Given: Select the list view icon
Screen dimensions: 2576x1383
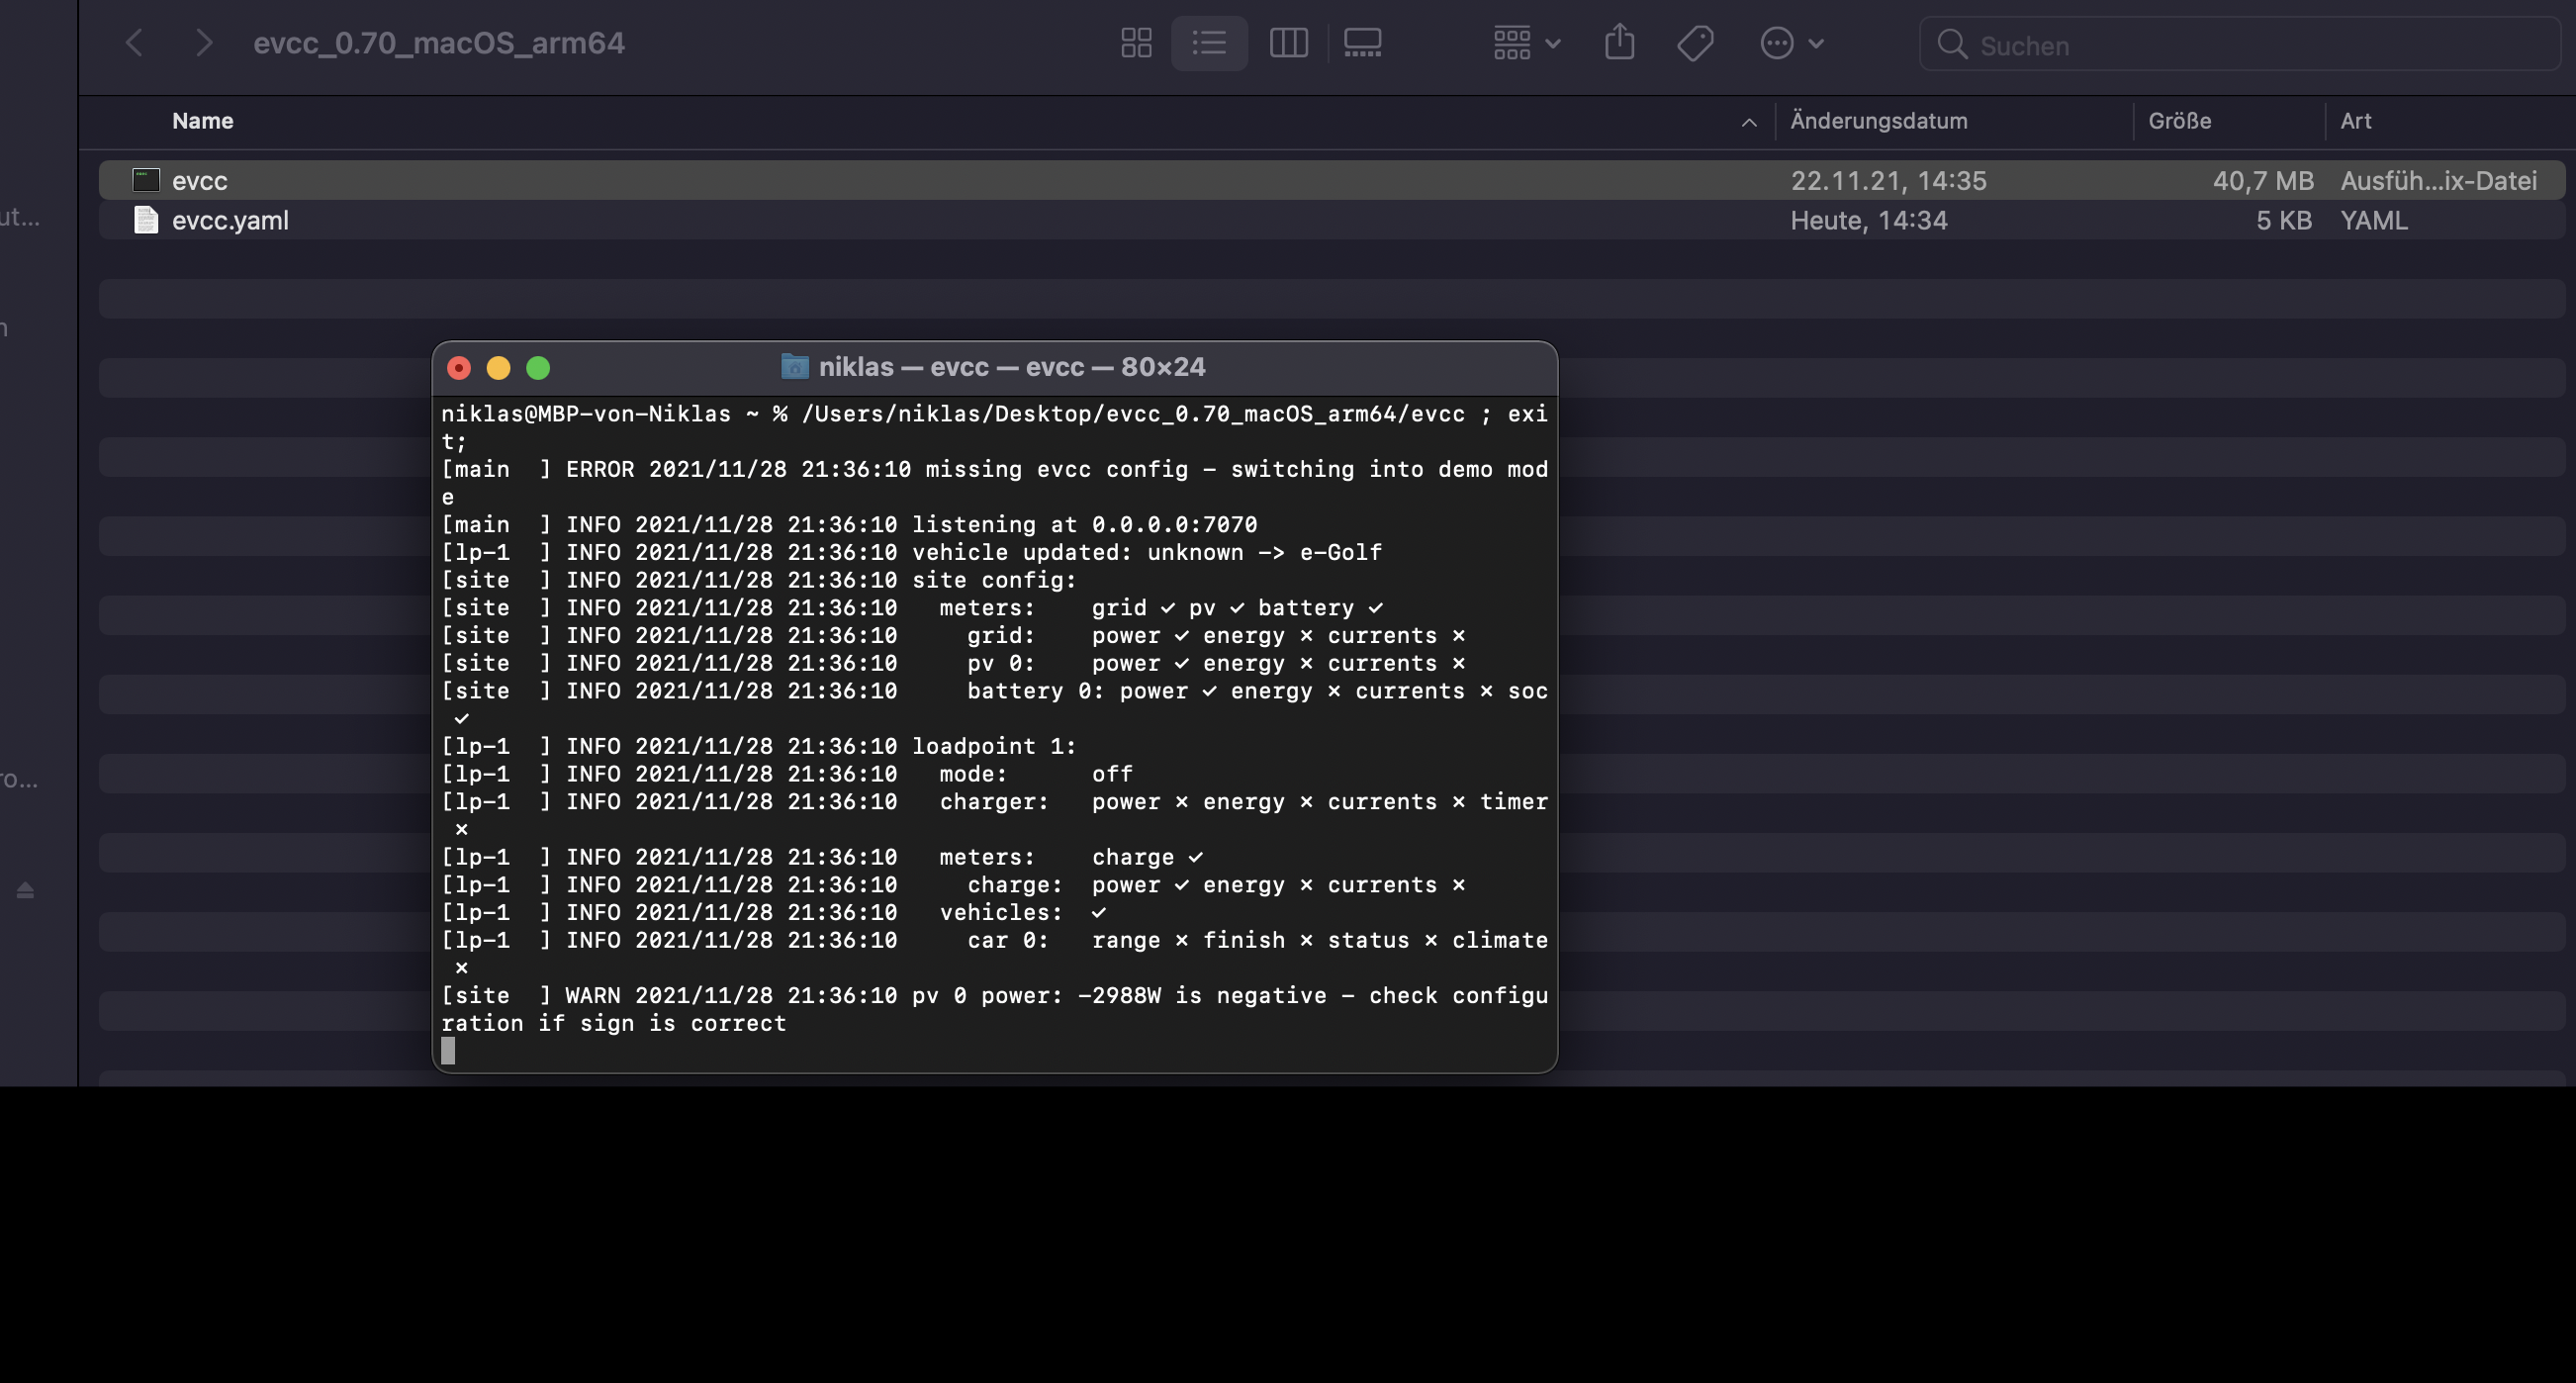Looking at the screenshot, I should pos(1209,42).
